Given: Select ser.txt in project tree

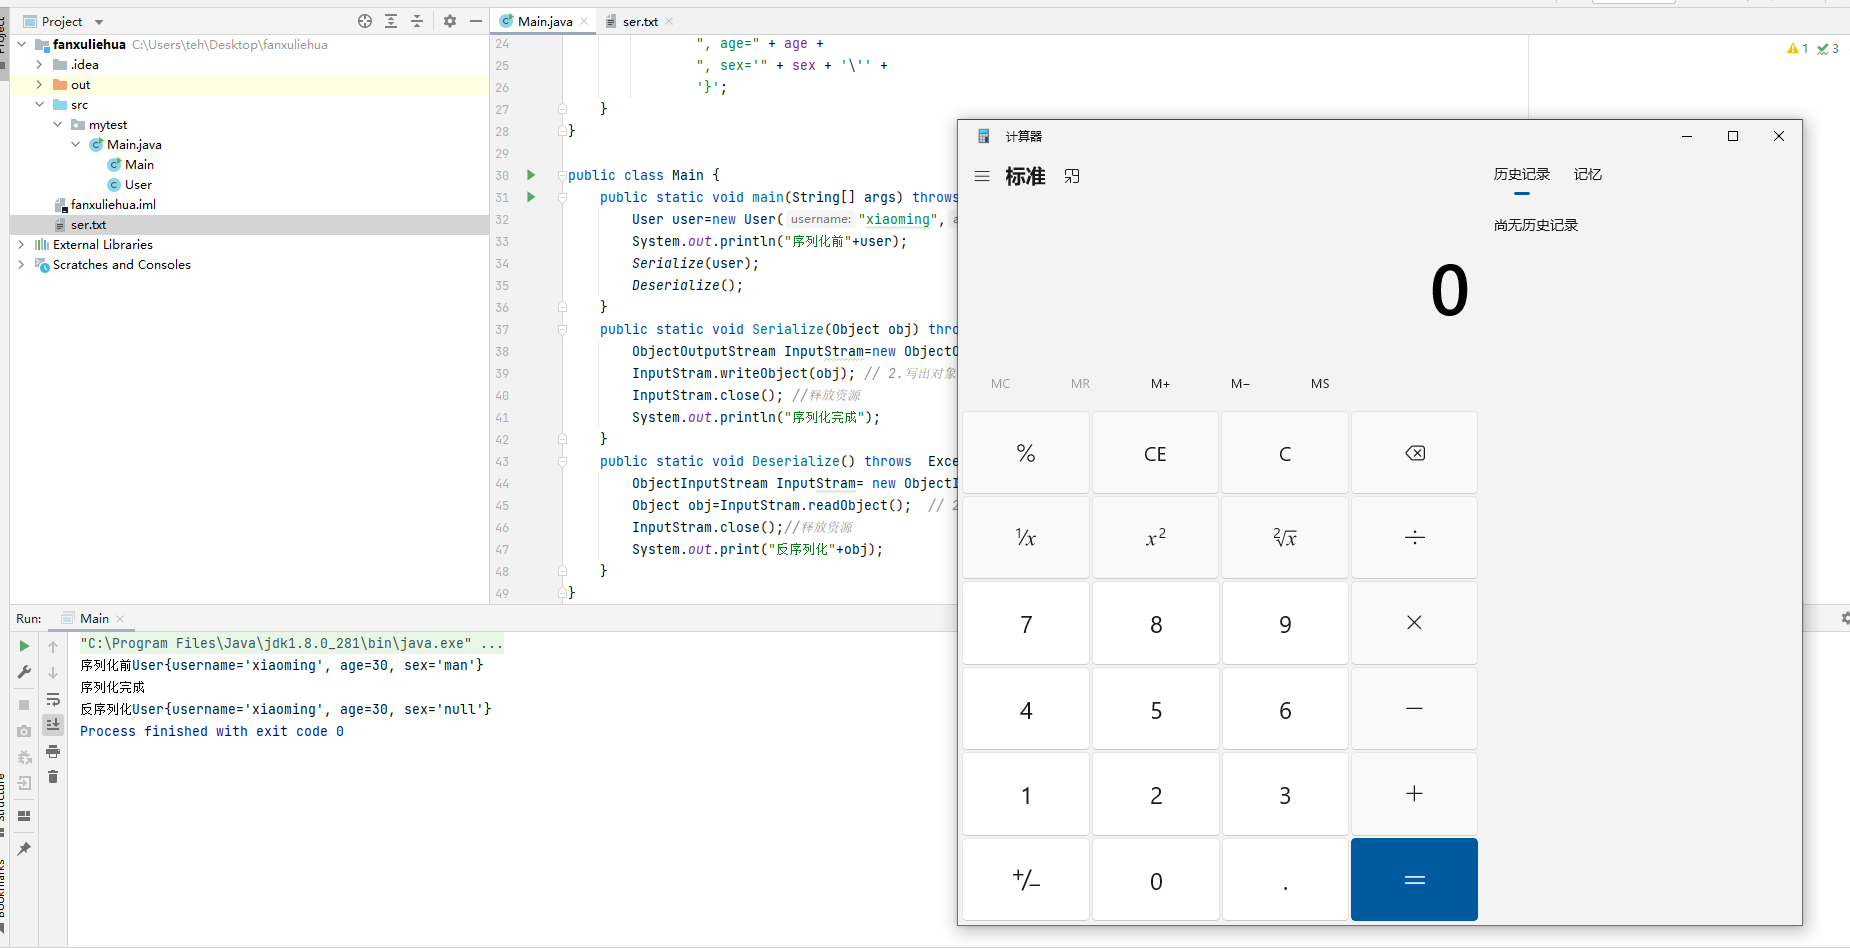Looking at the screenshot, I should pos(80,225).
